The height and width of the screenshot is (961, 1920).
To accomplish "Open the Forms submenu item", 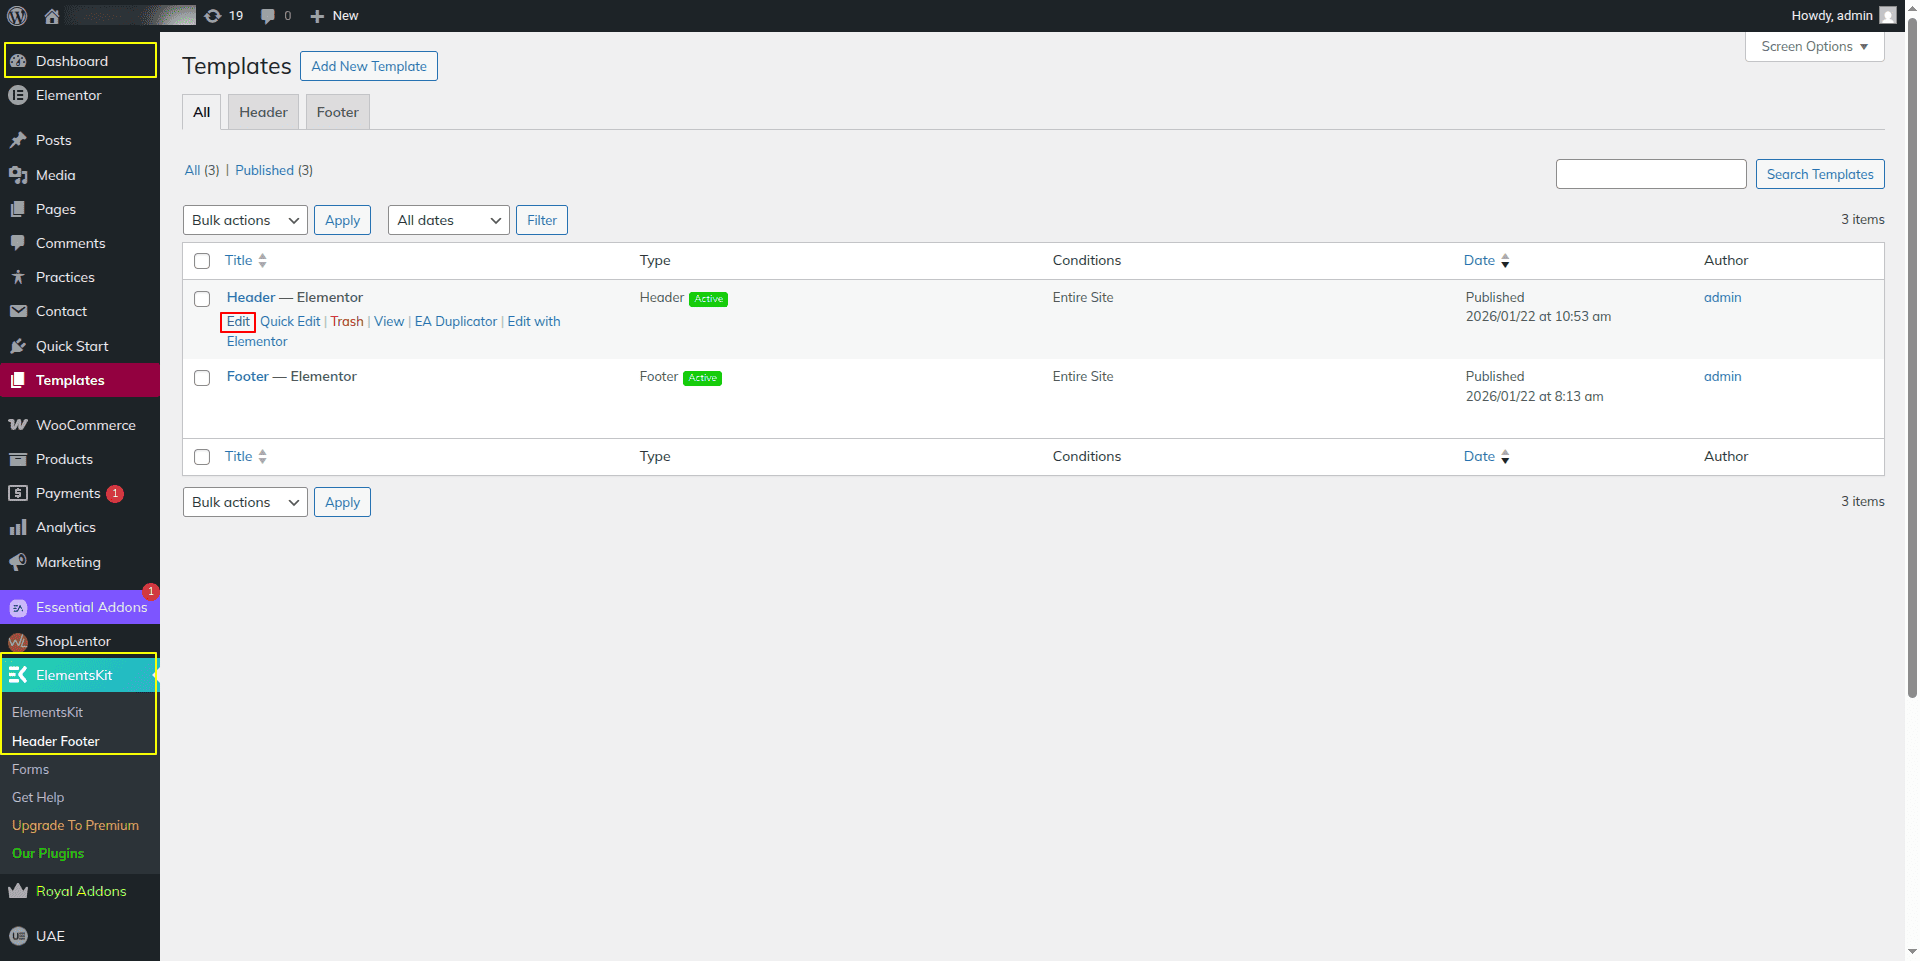I will pos(30,769).
